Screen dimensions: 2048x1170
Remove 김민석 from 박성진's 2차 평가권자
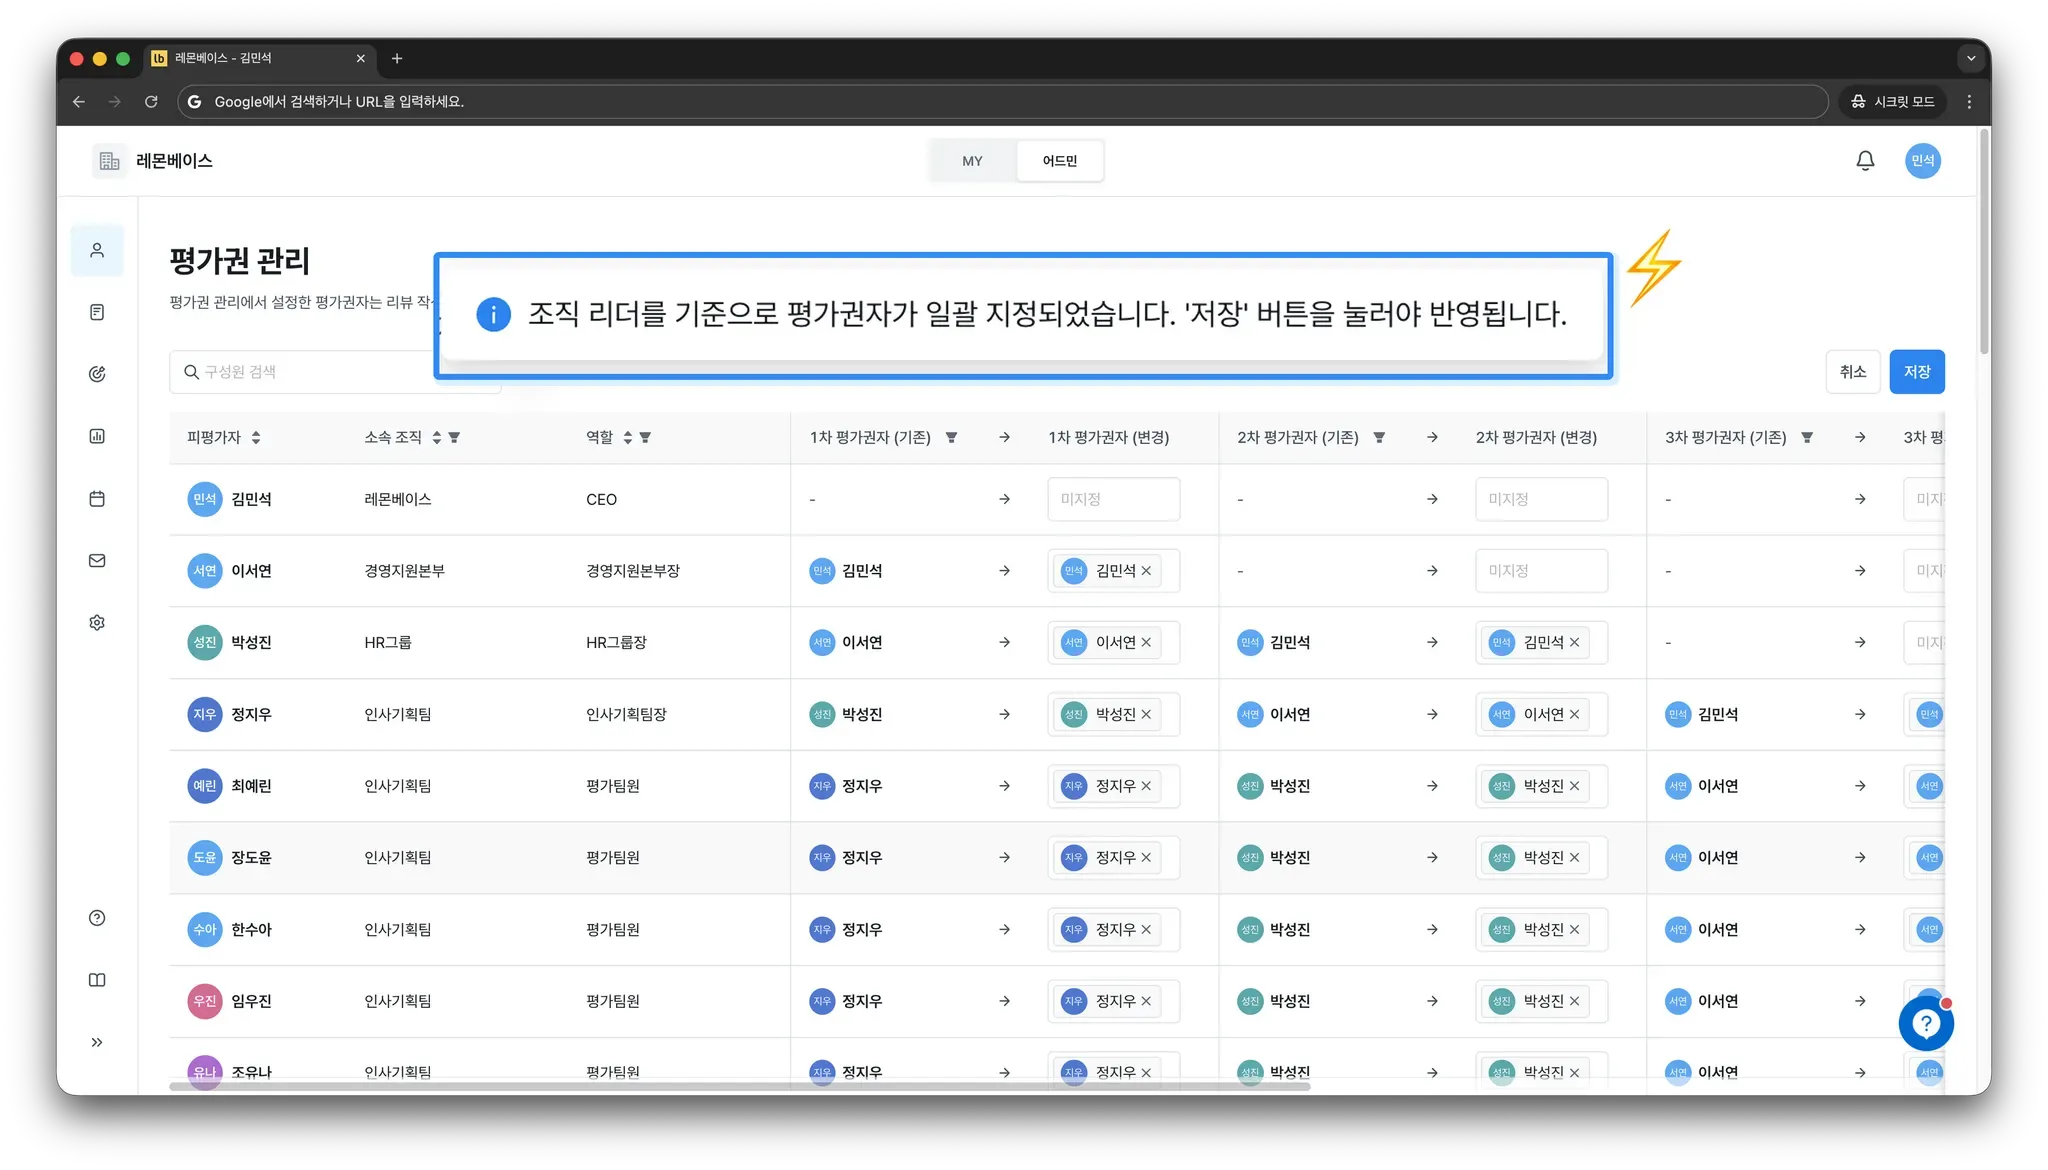1574,643
